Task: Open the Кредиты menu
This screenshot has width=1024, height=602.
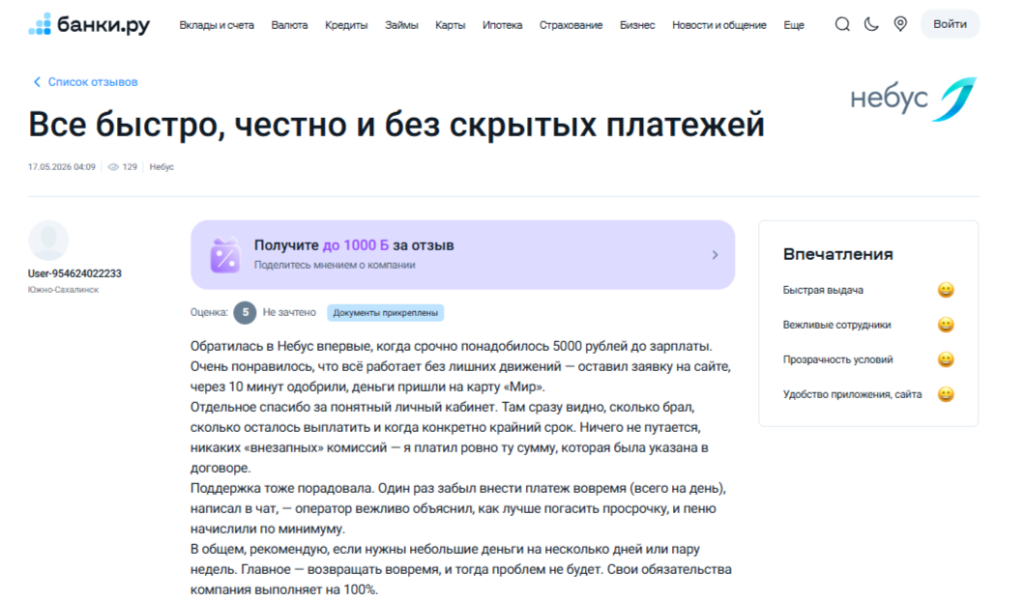Action: [346, 25]
